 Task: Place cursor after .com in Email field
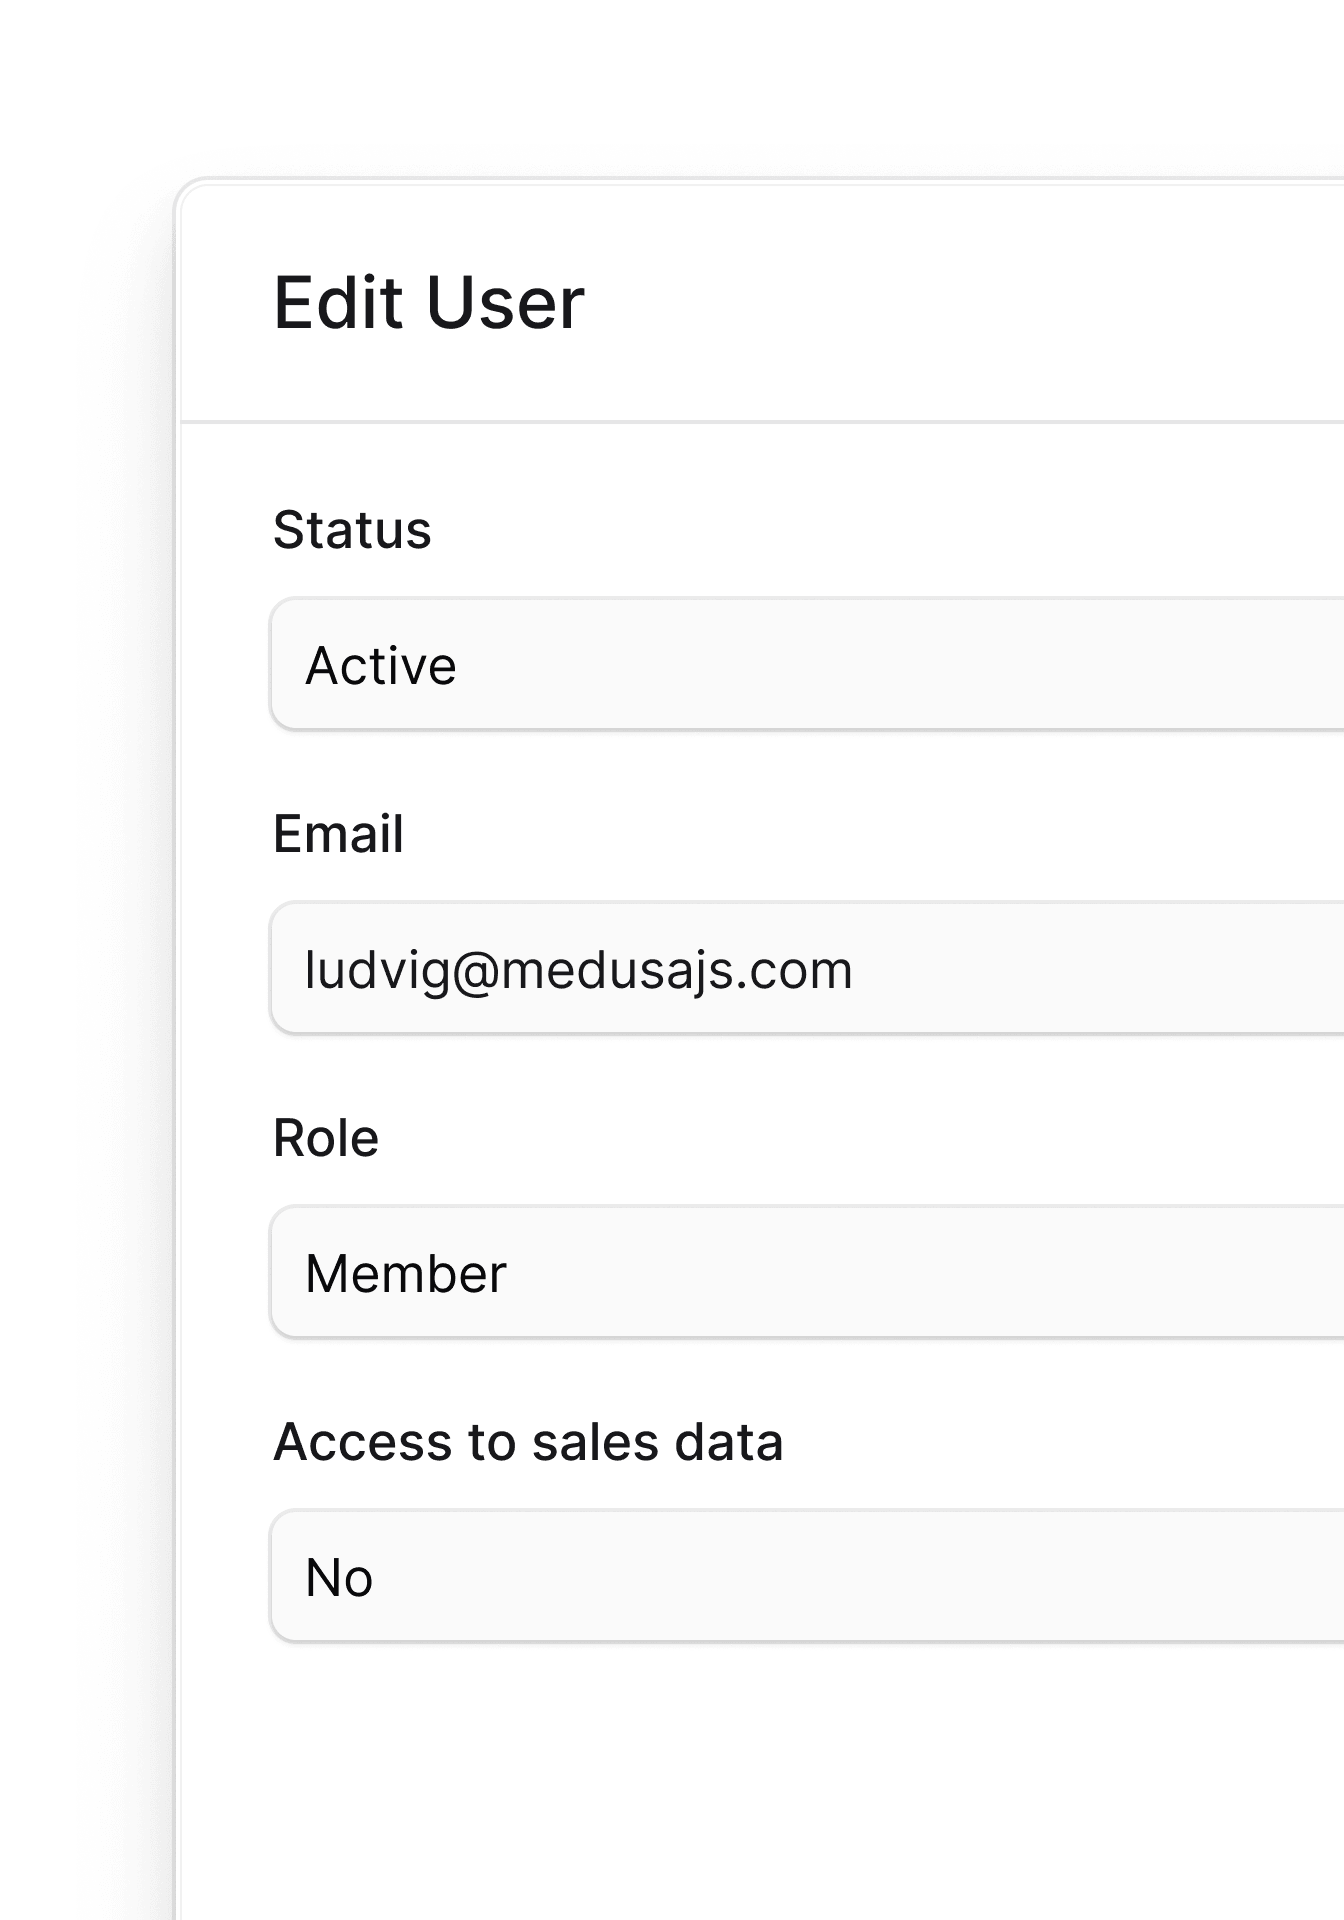point(857,970)
